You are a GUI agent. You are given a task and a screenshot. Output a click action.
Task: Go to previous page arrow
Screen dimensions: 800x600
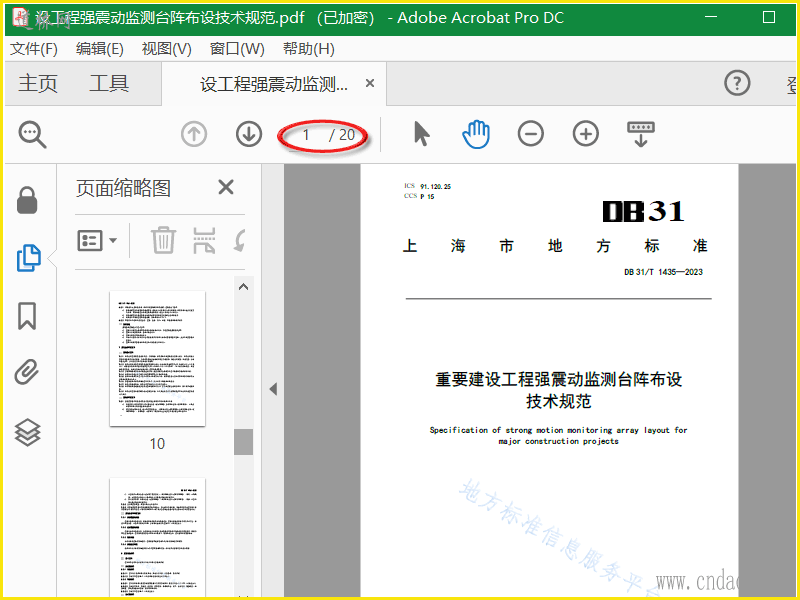click(x=194, y=134)
